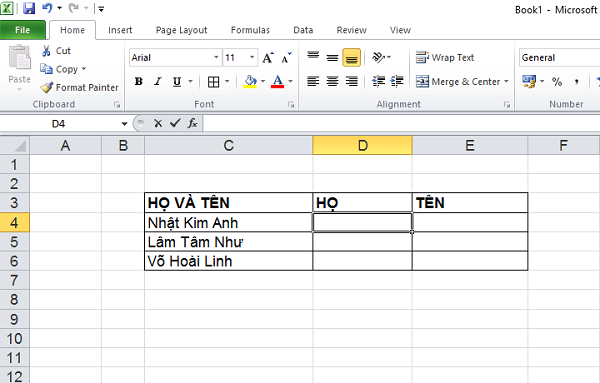Viewport: 600px width, 383px height.
Task: Switch to the Home tab
Action: (x=72, y=30)
